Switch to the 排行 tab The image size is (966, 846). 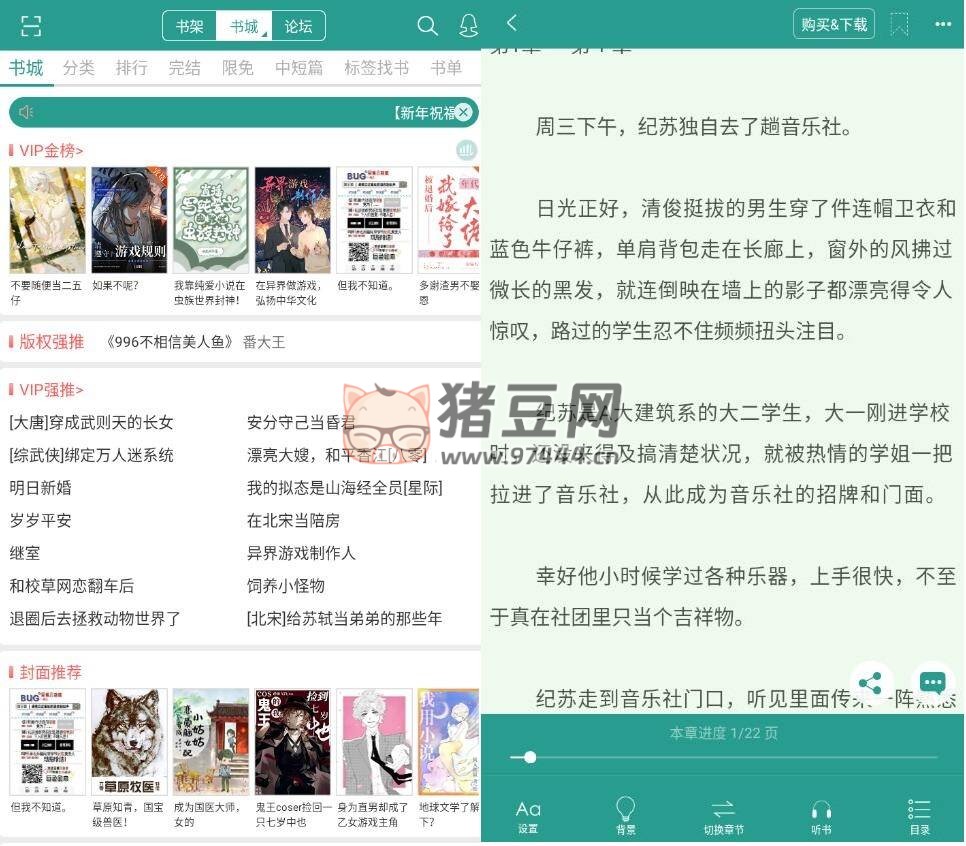pos(131,68)
